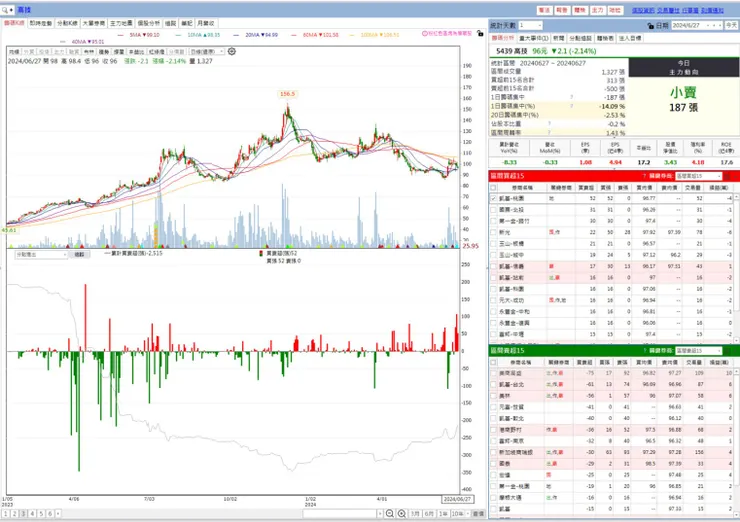Click the lock icon beside 日期 label
The height and width of the screenshot is (522, 740).
(x=650, y=25)
